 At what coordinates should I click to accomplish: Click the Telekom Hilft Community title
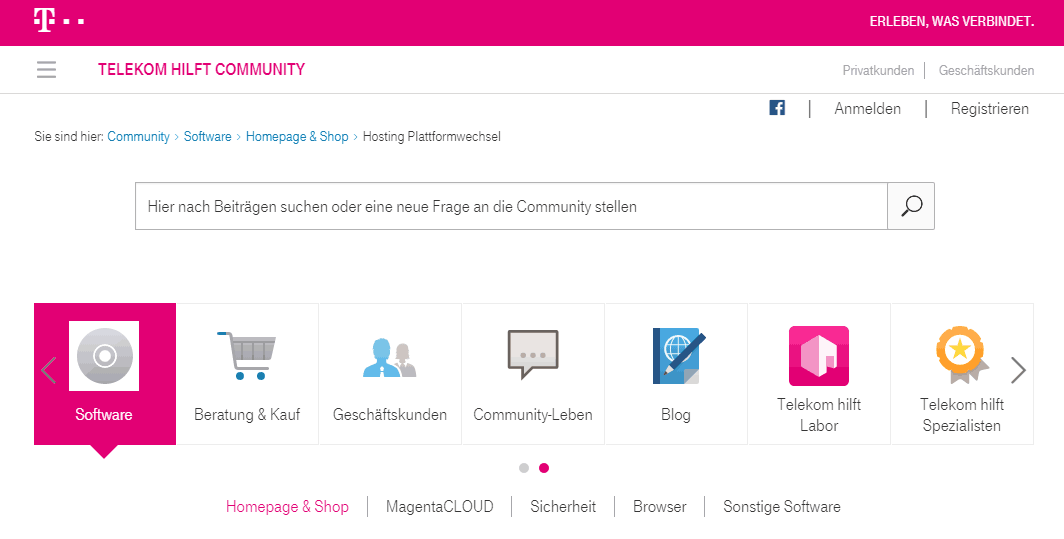(202, 69)
